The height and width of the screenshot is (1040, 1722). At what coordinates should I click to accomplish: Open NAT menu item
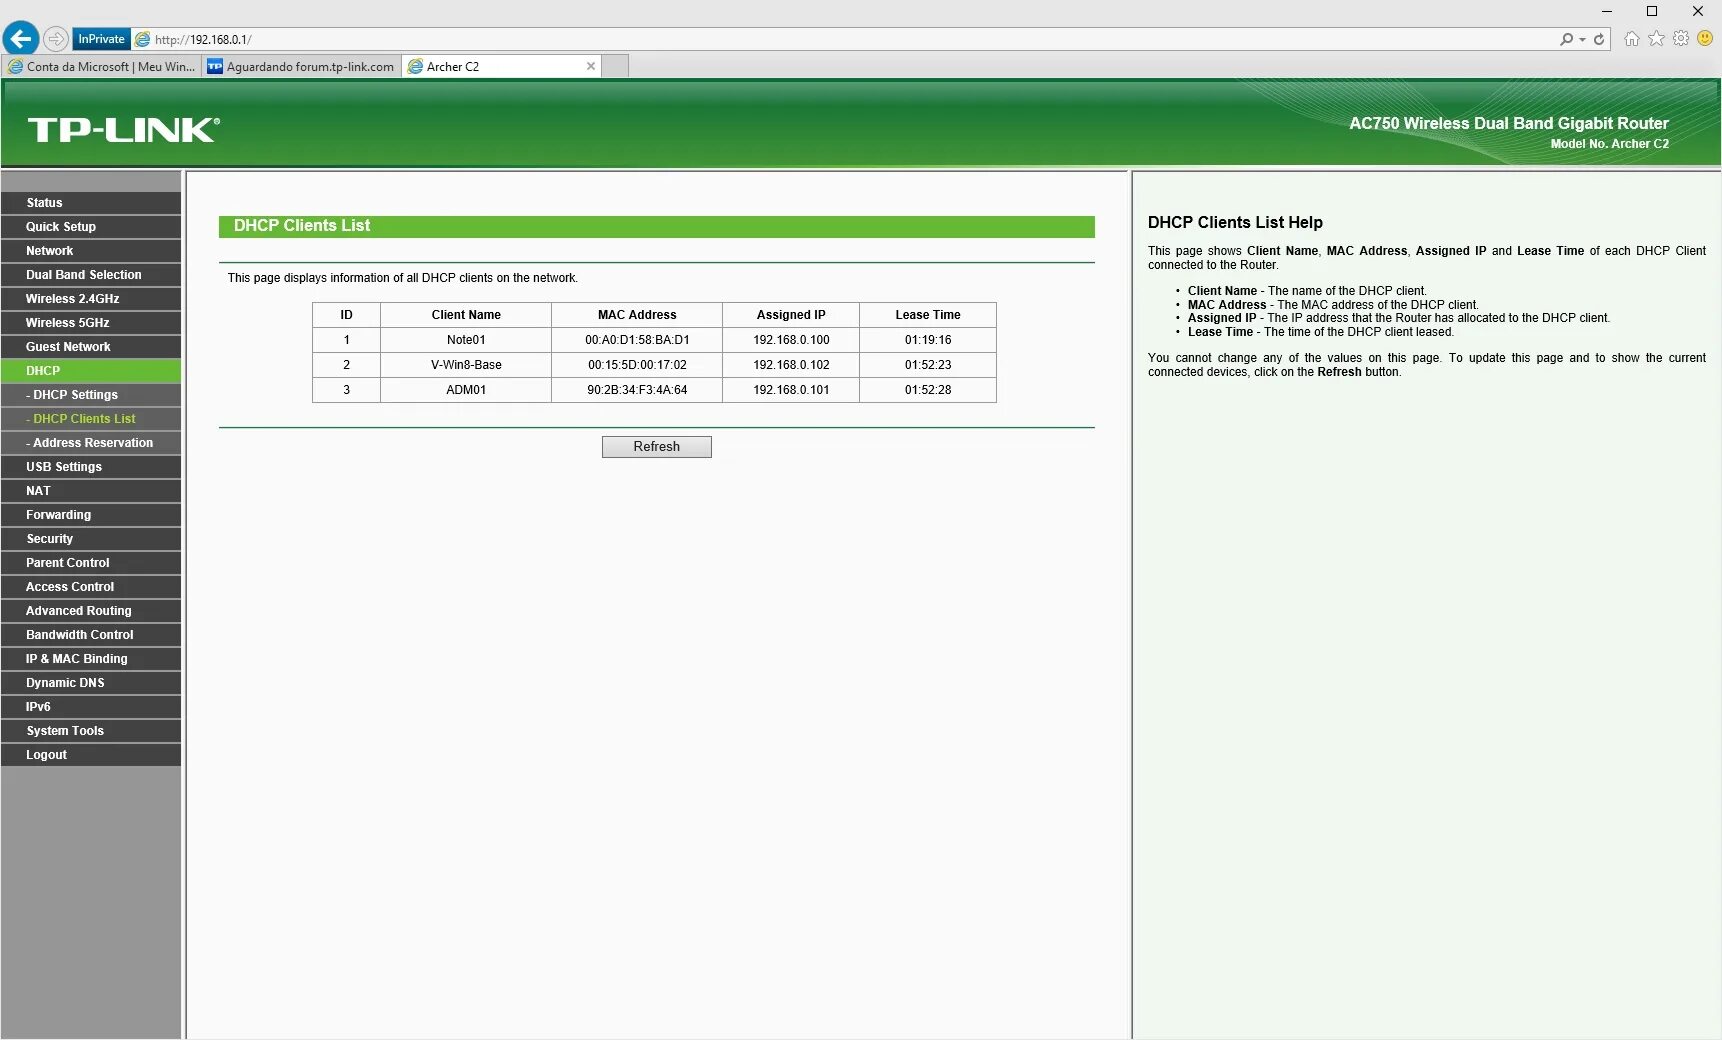(91, 491)
